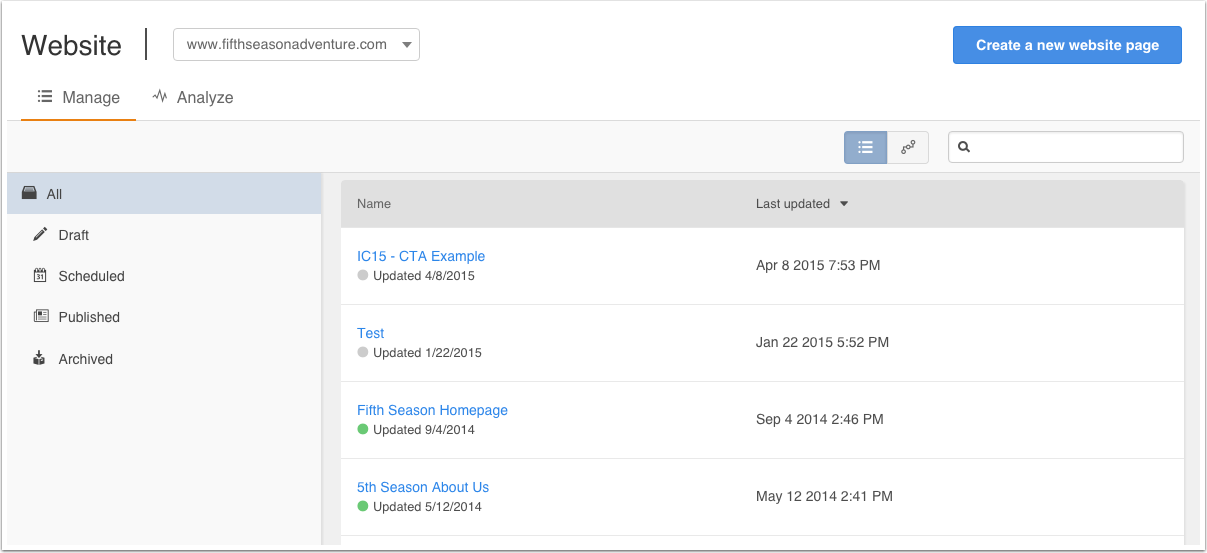This screenshot has width=1207, height=553.
Task: Click Create a new website page button
Action: click(1067, 45)
